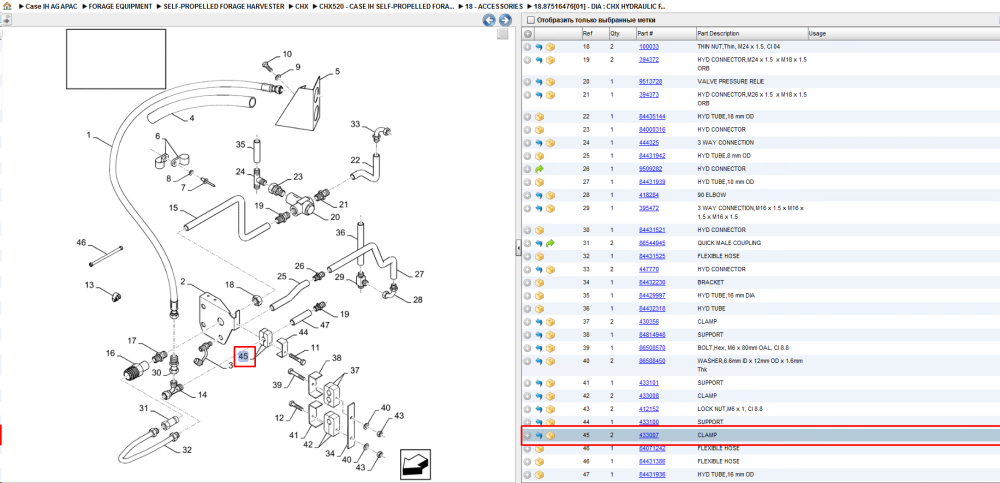Click the add-all plus icon in the header
Screen dimensions: 1000x483
[528, 34]
